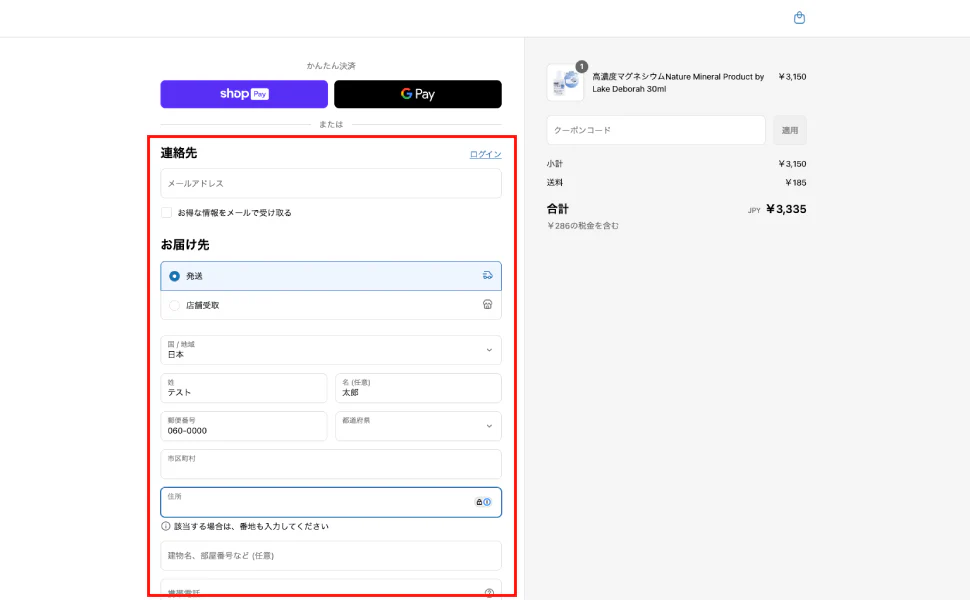This screenshot has height=600, width=970.
Task: Open the shopping bag cart icon
Action: tap(799, 18)
